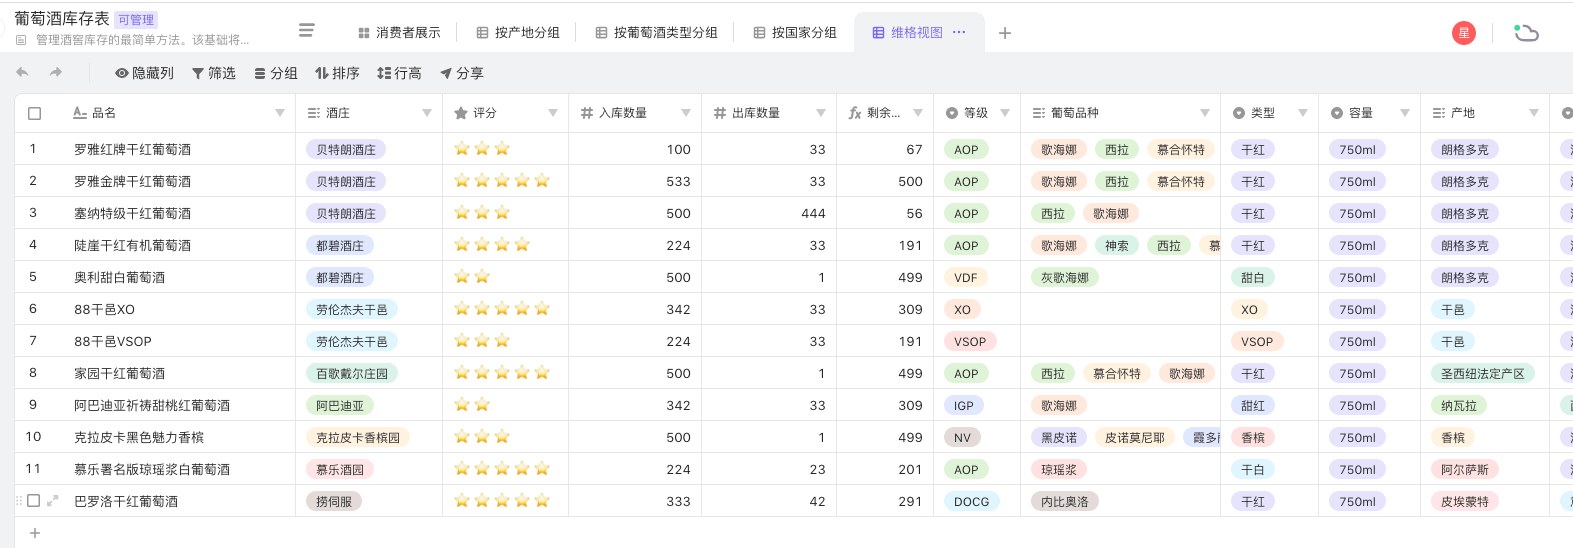Switch to 消费者展示 tab
1573x548 pixels.
[x=399, y=33]
